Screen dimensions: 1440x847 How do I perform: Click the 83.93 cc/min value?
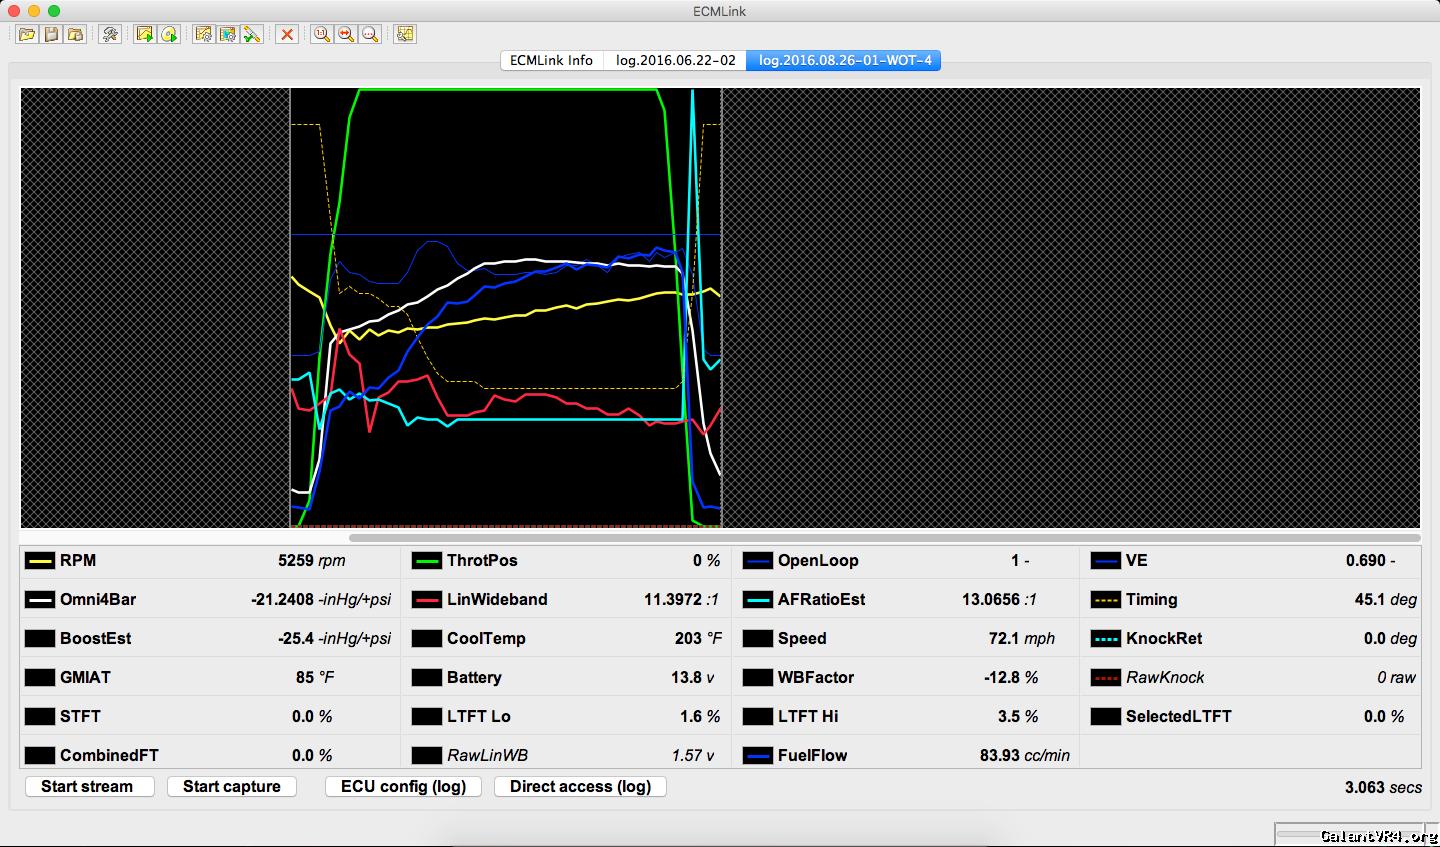(x=1025, y=756)
